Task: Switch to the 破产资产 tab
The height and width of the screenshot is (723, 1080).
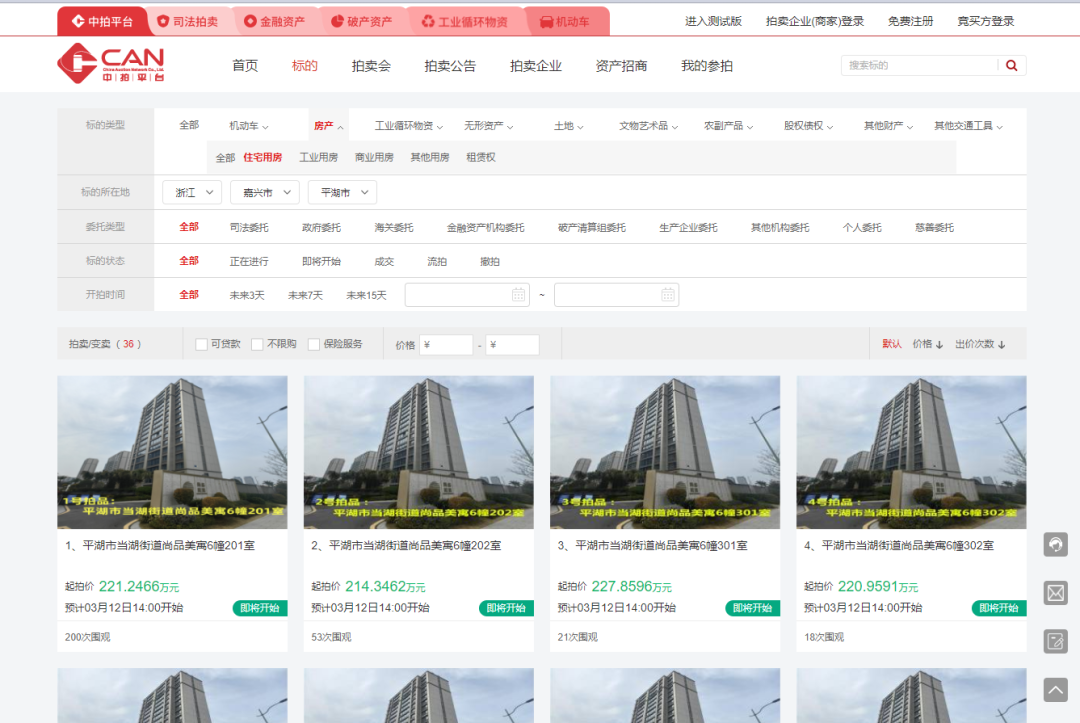Action: coord(362,21)
